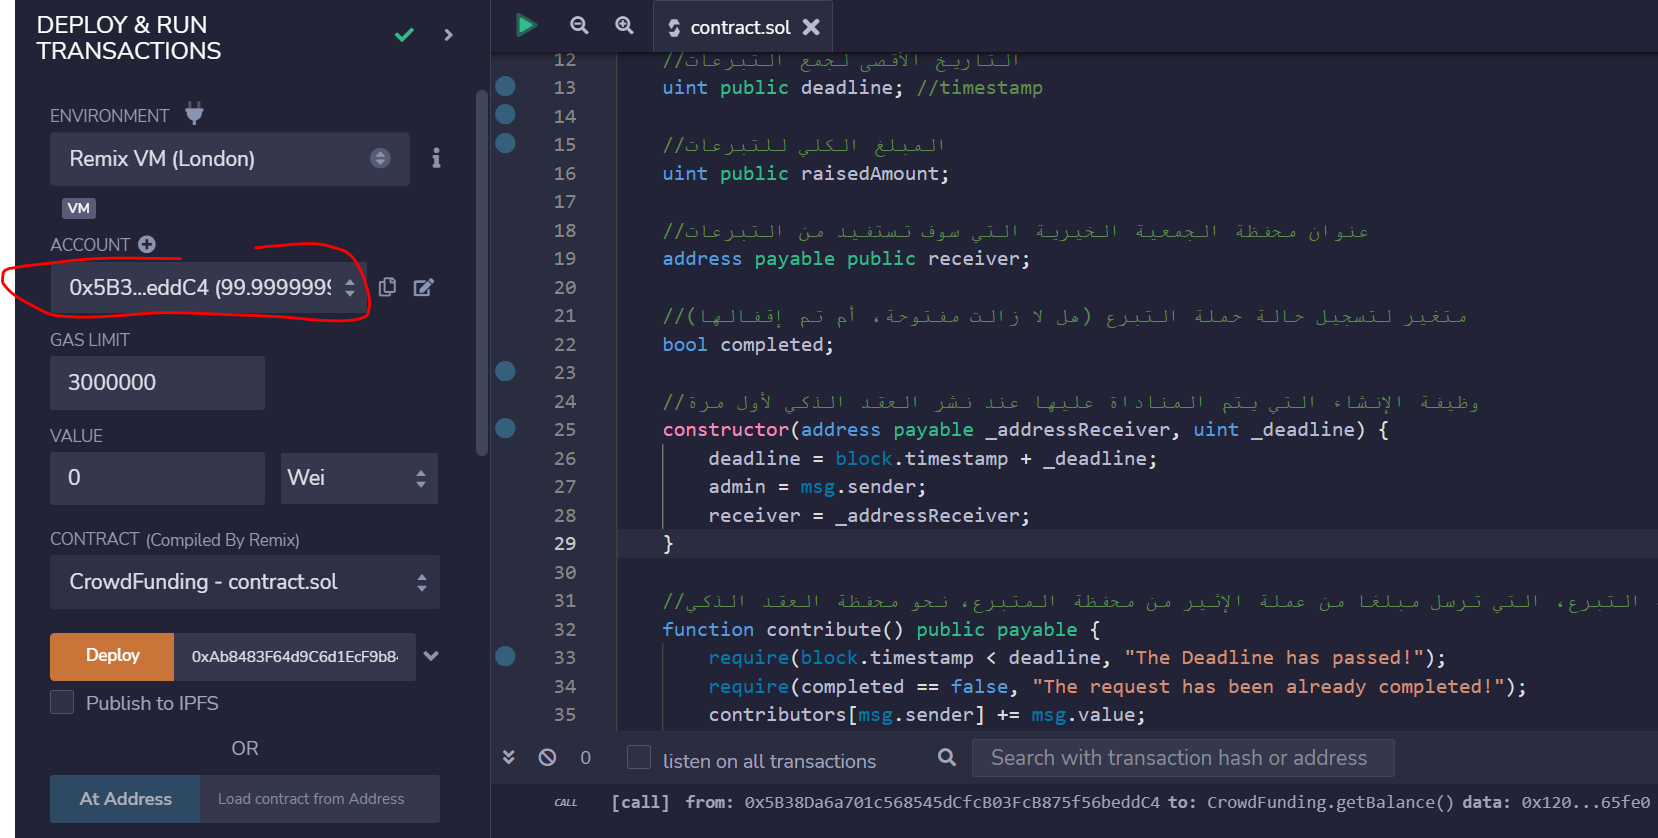
Task: Clear the terminal with the ban icon
Action: click(547, 757)
